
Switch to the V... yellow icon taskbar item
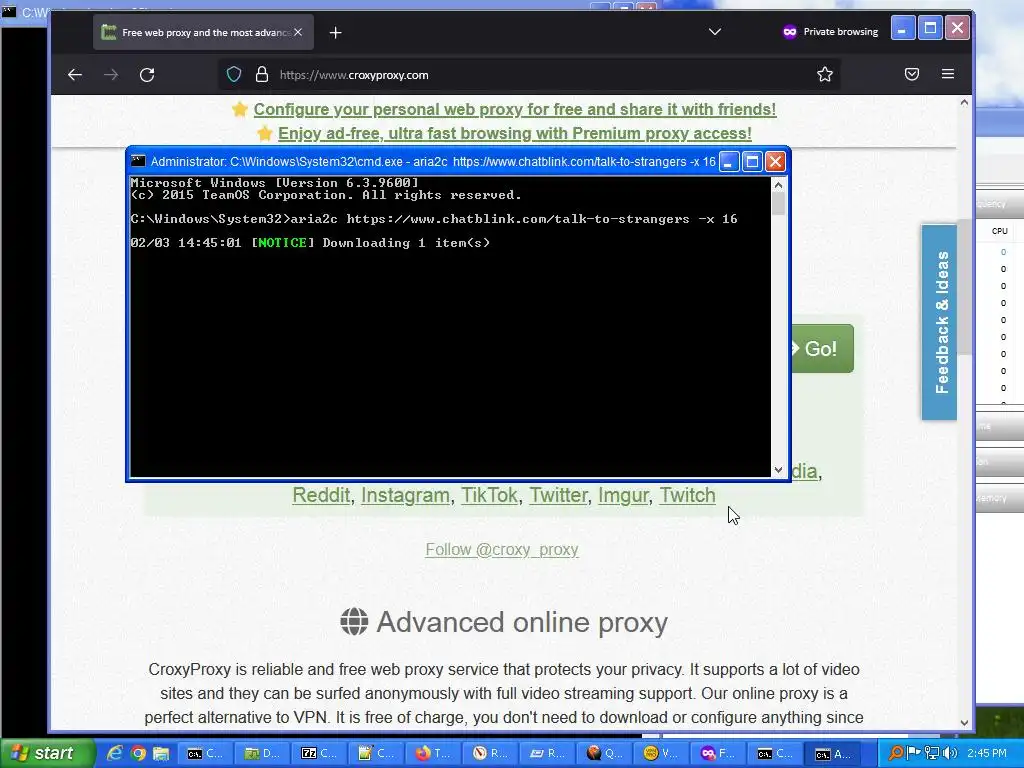point(661,753)
